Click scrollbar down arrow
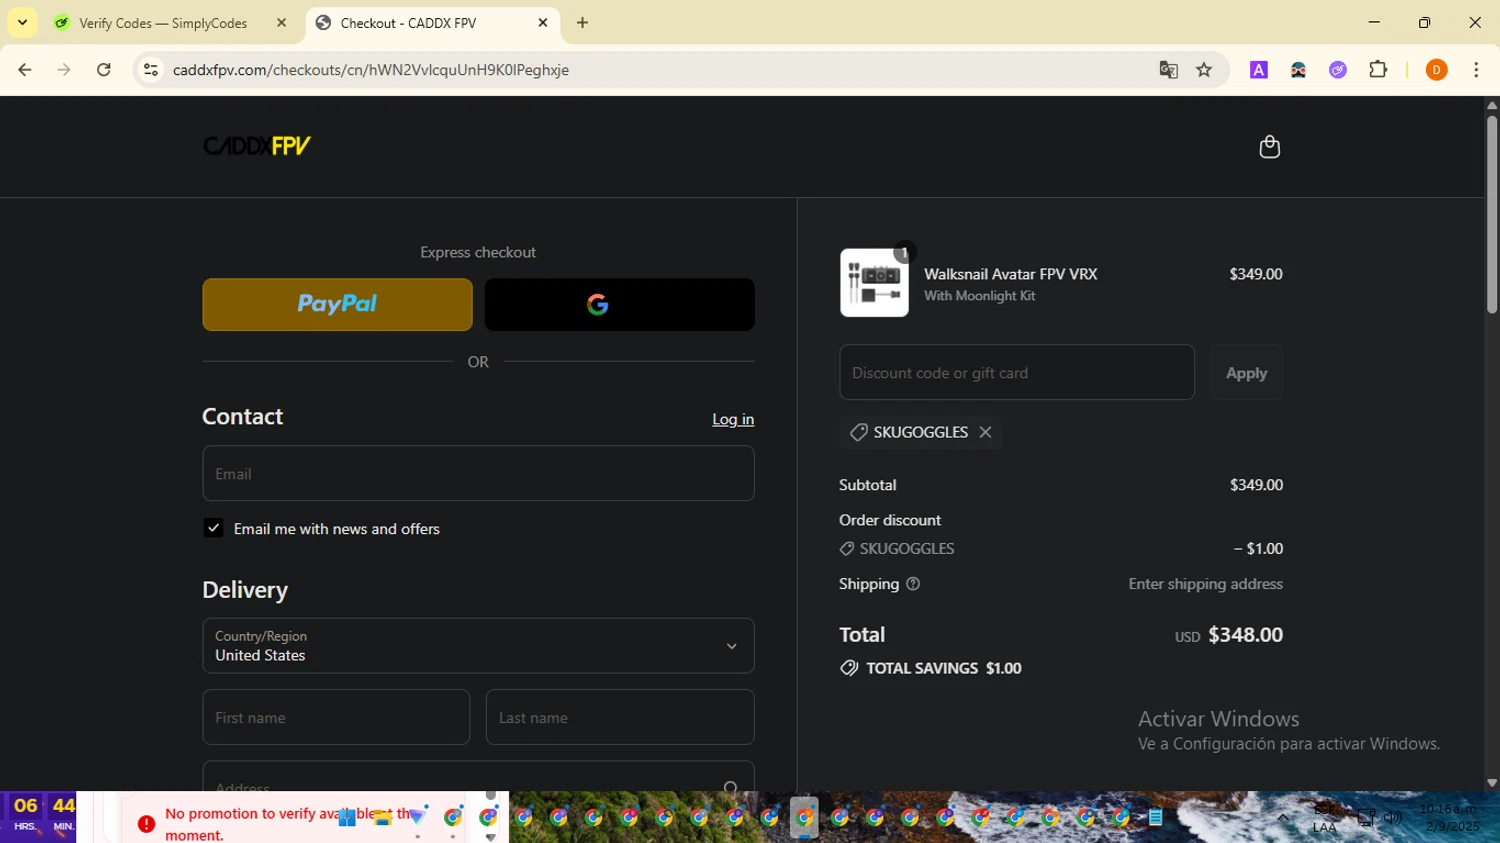 pos(1491,783)
